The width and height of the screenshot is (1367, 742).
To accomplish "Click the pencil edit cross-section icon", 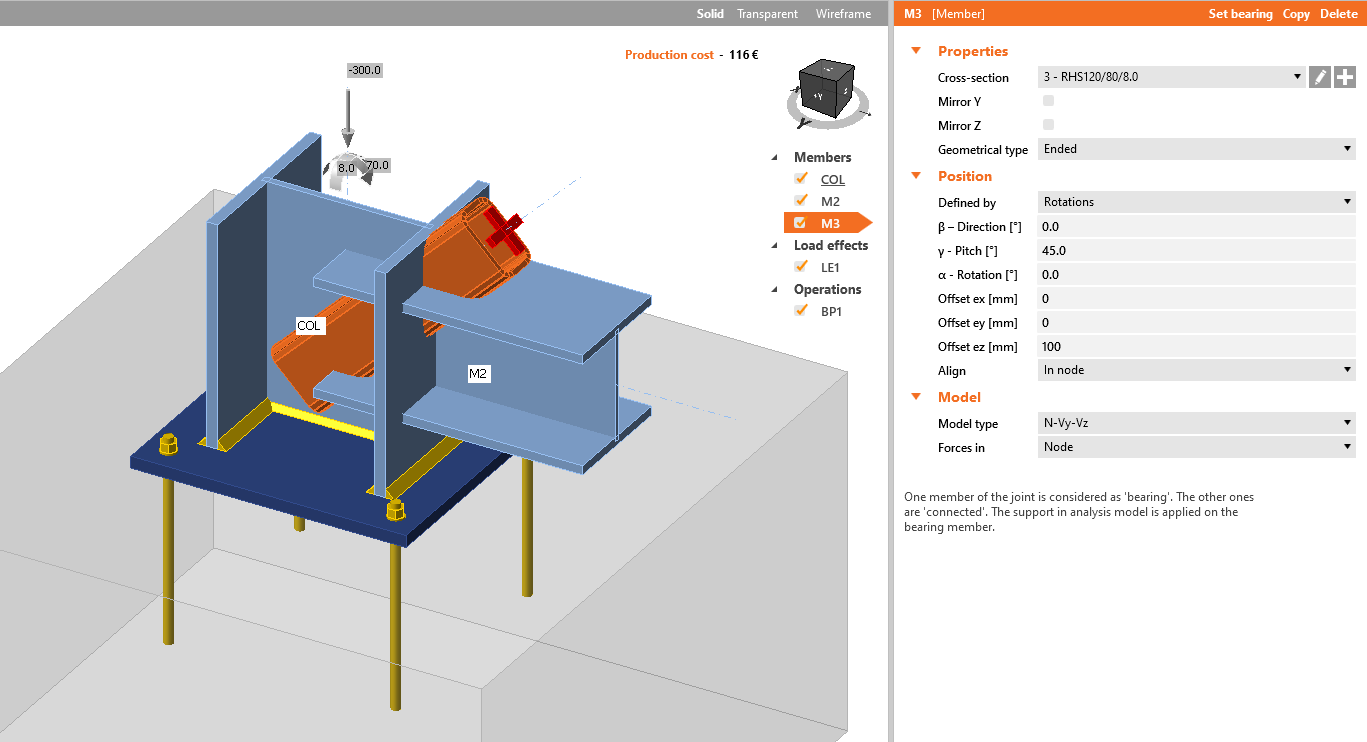I will click(1320, 77).
